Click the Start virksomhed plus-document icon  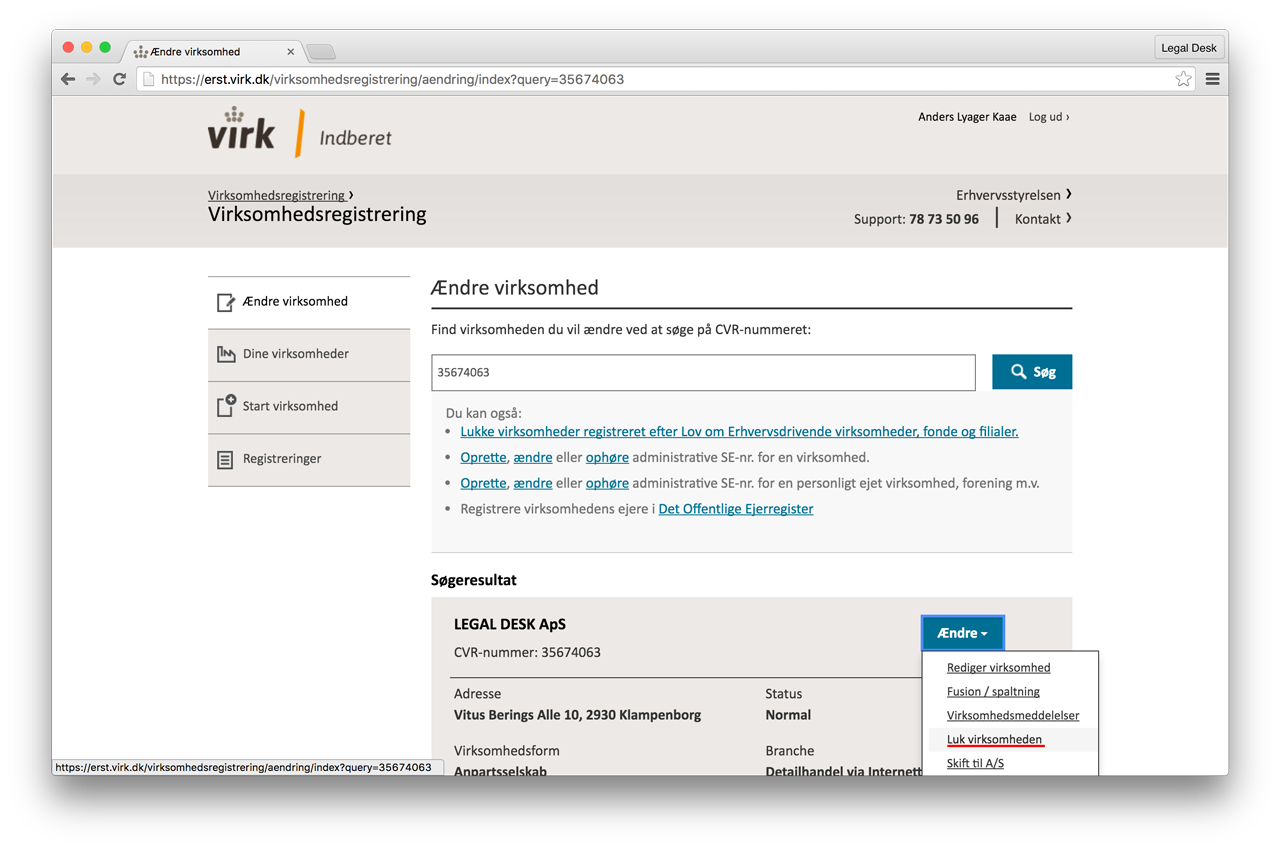pos(226,406)
